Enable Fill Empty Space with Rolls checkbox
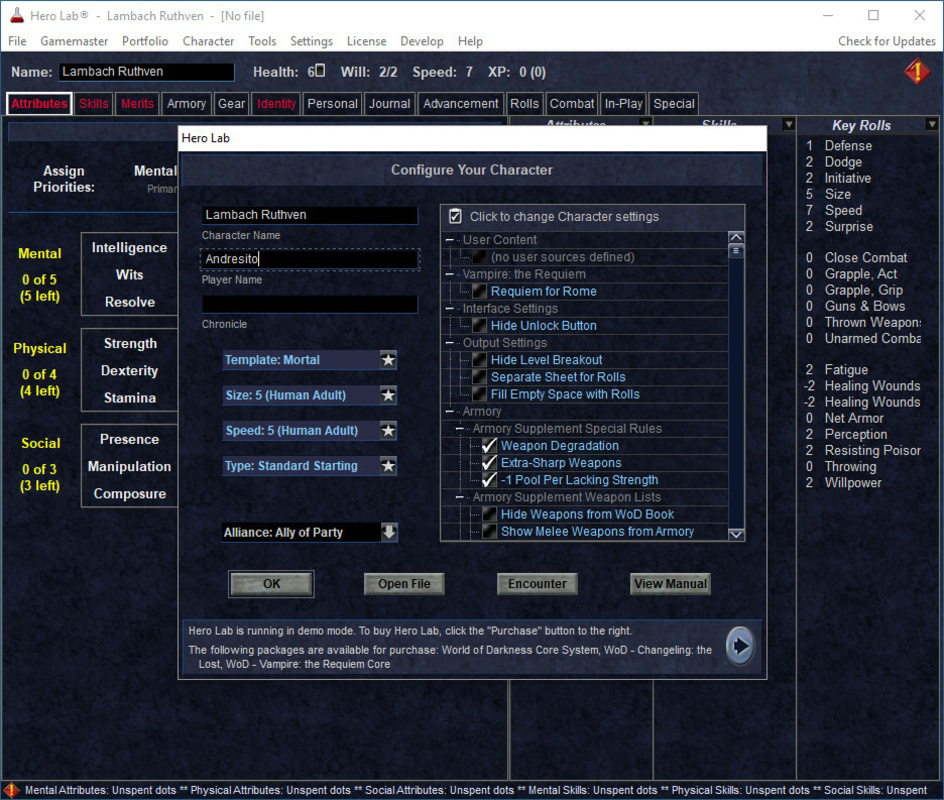Viewport: 944px width, 800px height. click(479, 394)
